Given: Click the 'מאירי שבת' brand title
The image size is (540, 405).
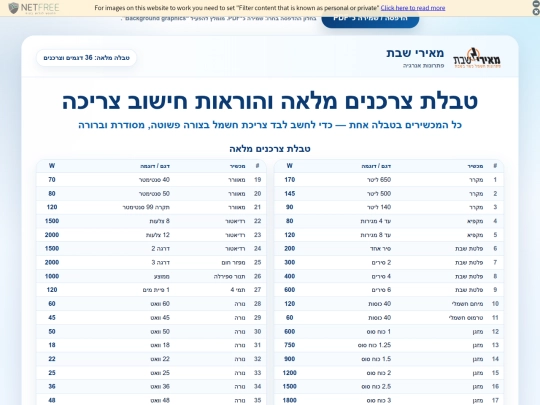Looking at the screenshot, I should coord(415,53).
